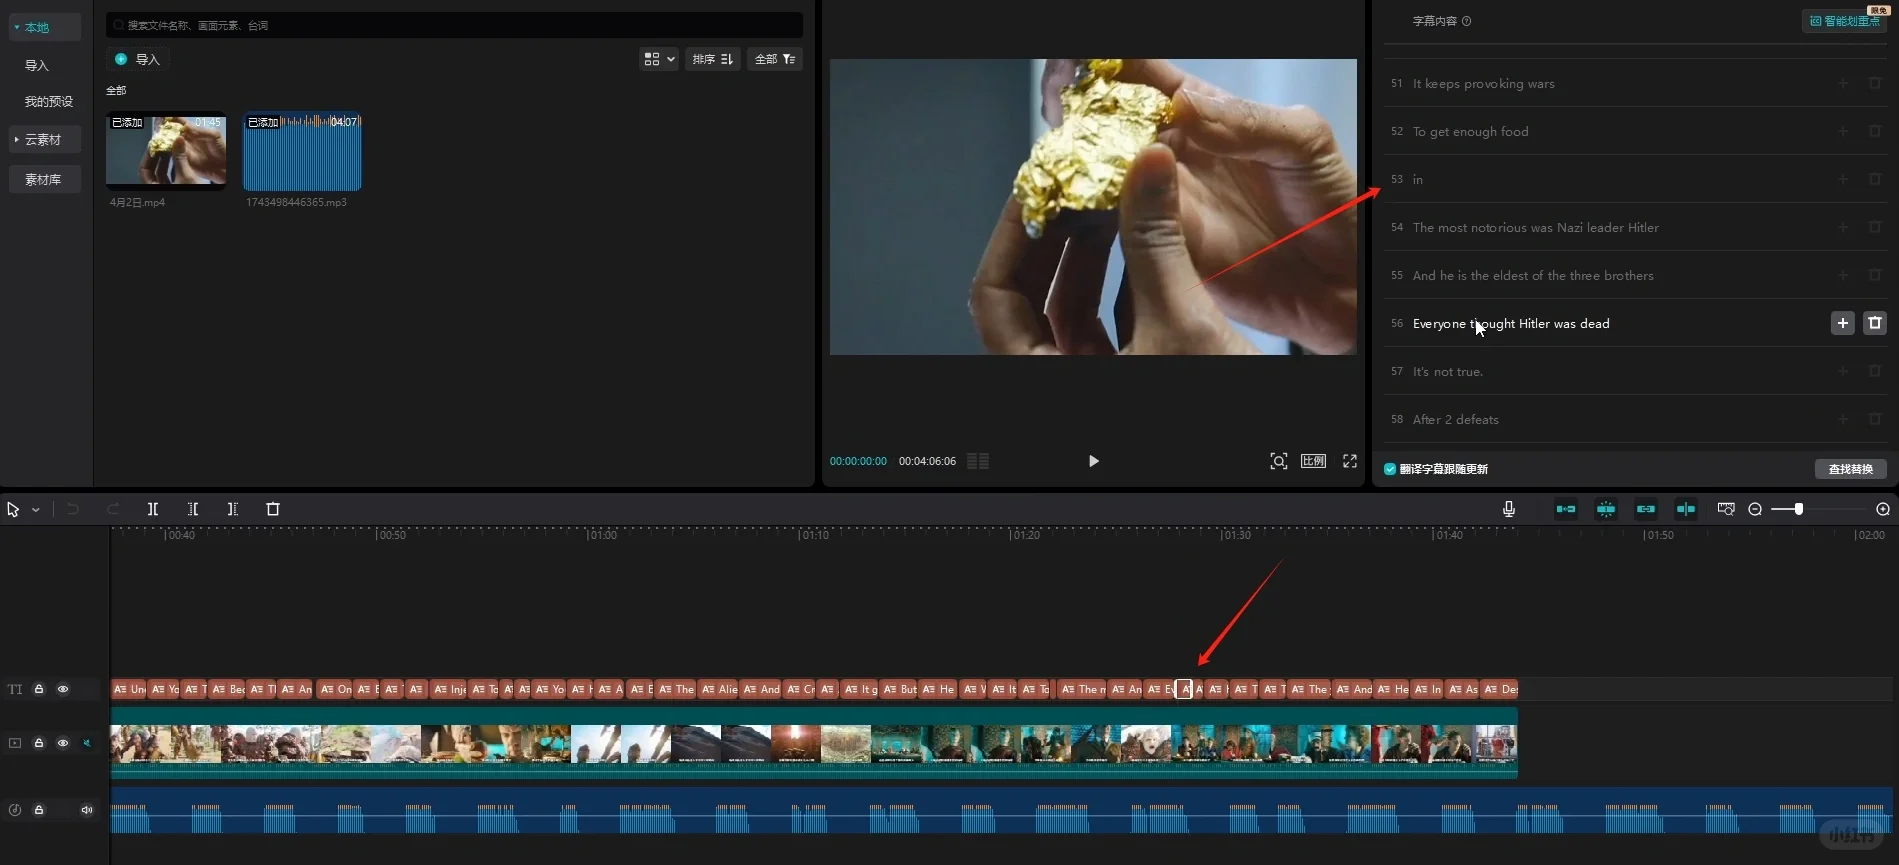The height and width of the screenshot is (865, 1899).
Task: Lock the subtitle text track
Action: coord(39,689)
